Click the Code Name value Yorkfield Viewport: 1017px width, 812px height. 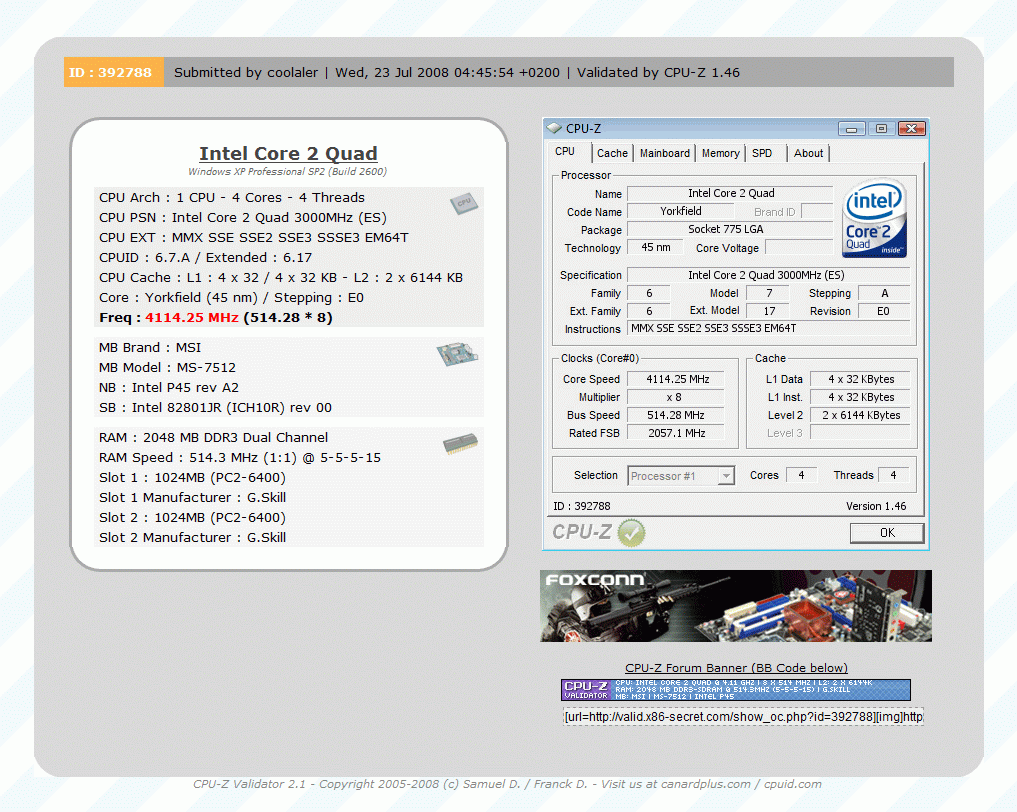(680, 211)
